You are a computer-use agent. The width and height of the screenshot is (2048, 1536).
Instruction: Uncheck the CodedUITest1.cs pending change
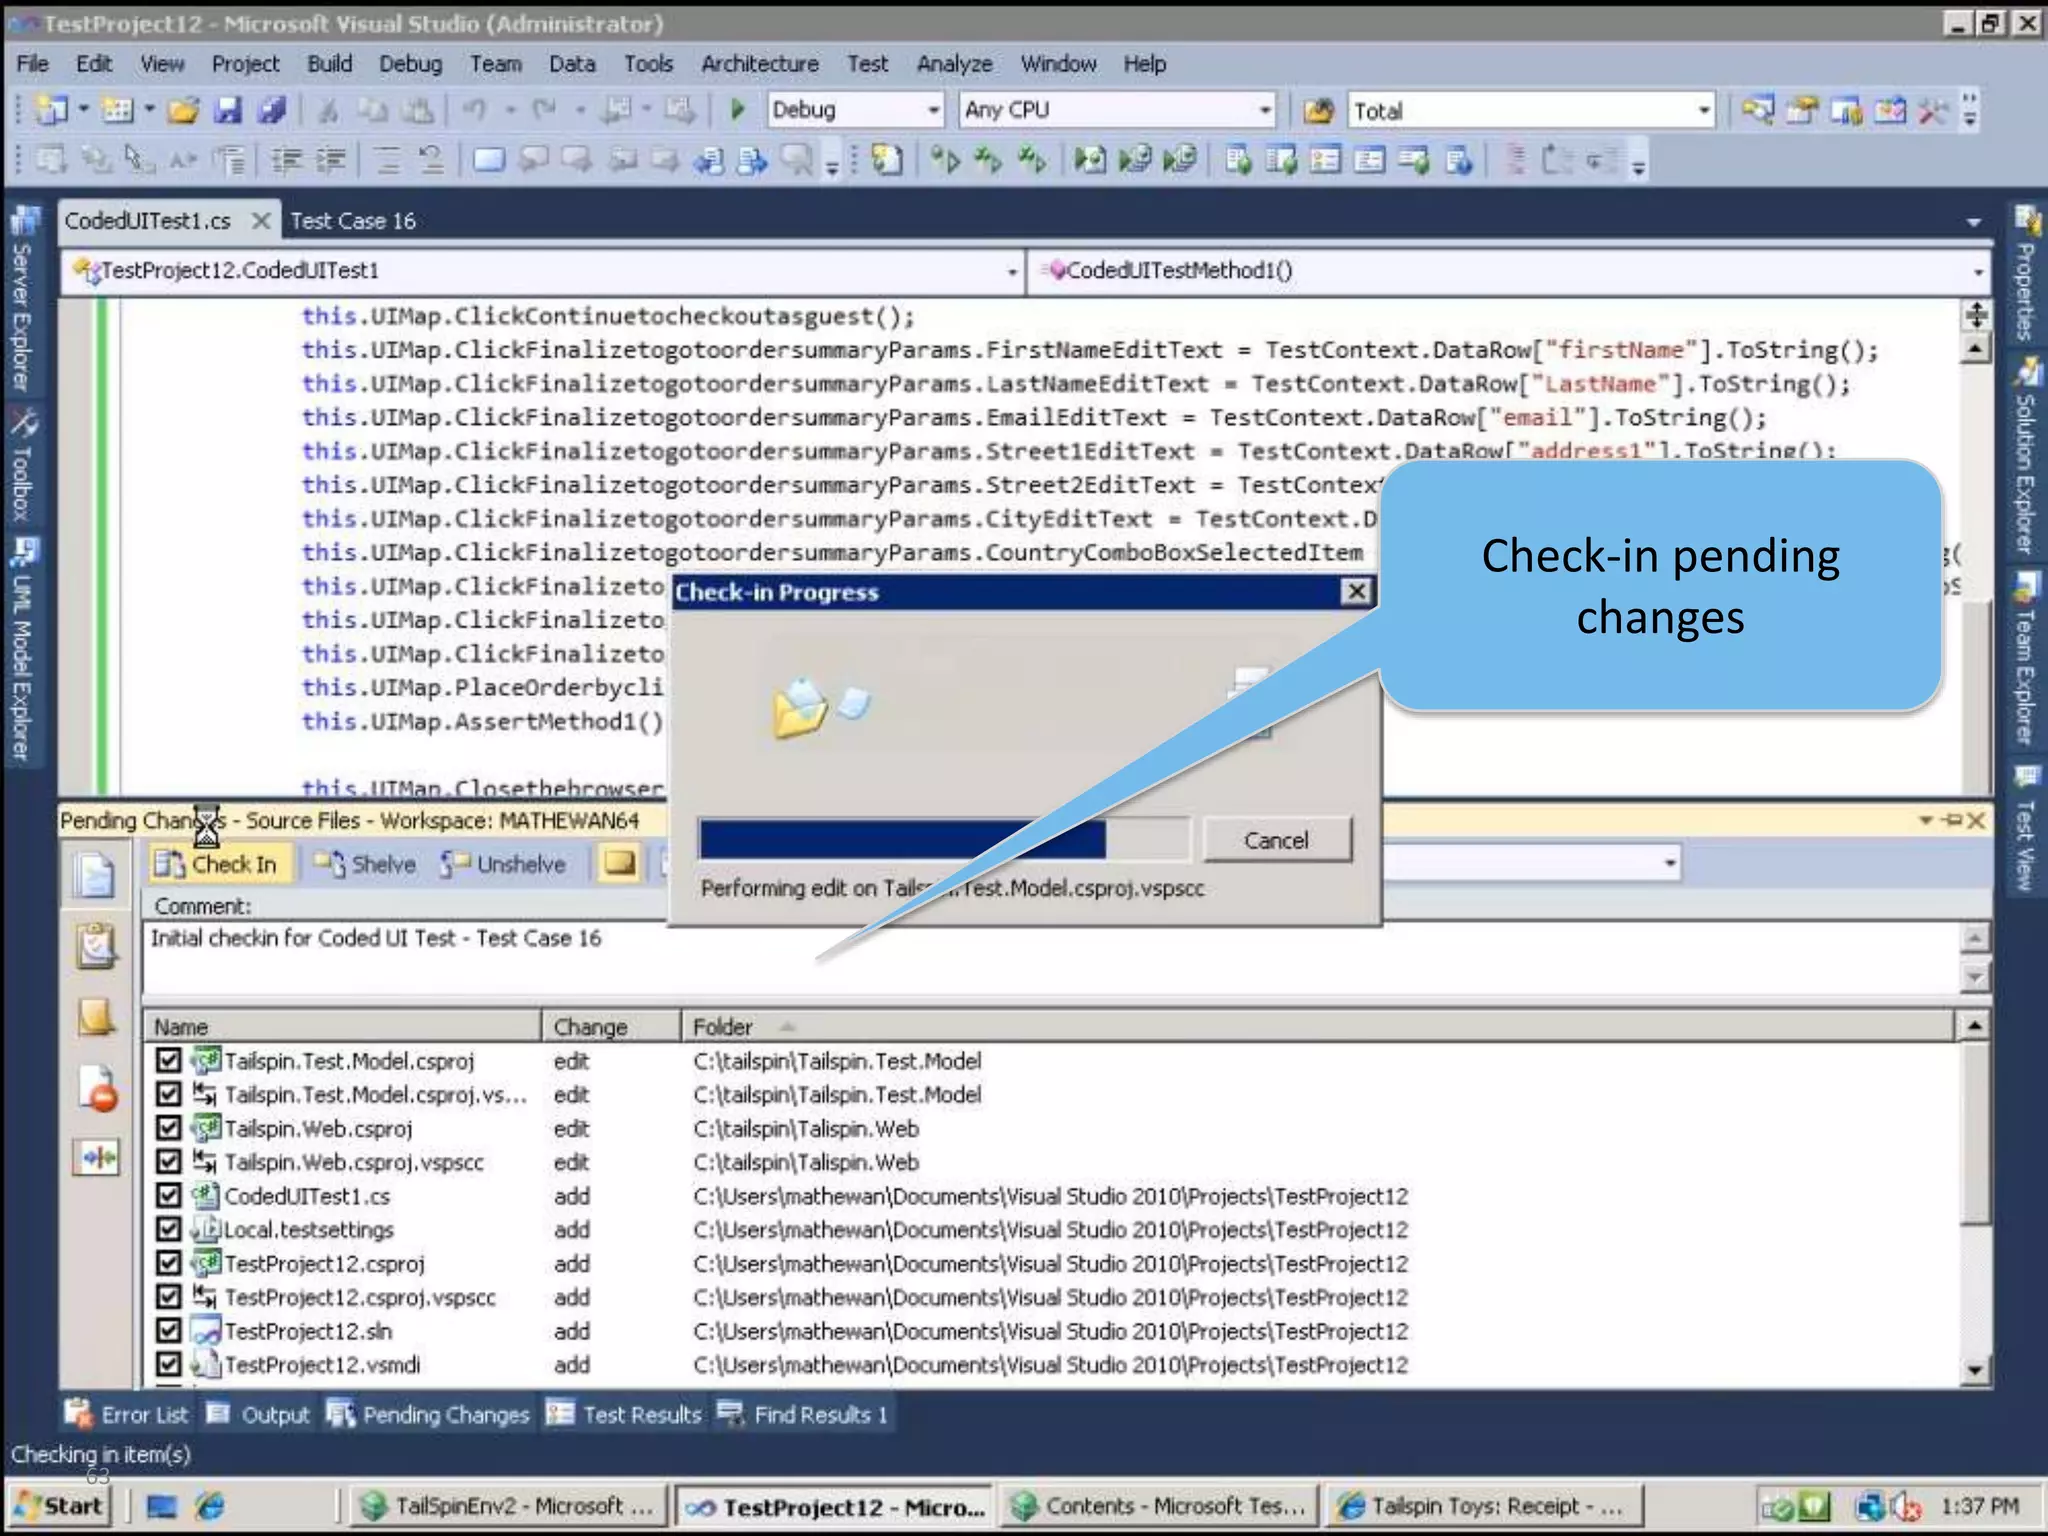pos(169,1196)
